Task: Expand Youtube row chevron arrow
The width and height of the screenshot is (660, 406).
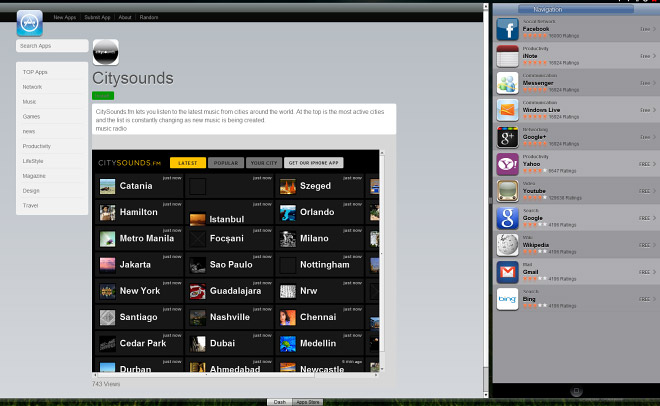Action: click(x=654, y=191)
